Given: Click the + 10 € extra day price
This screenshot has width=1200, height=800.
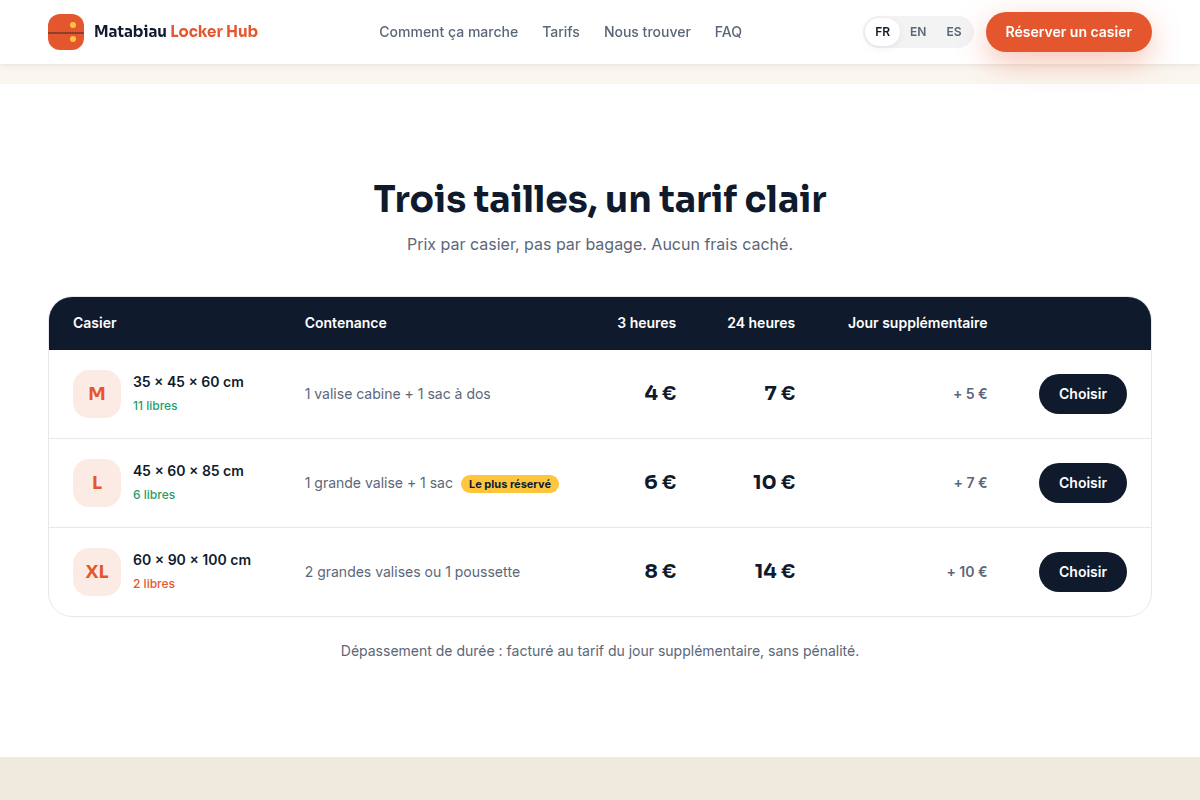Looking at the screenshot, I should [967, 572].
